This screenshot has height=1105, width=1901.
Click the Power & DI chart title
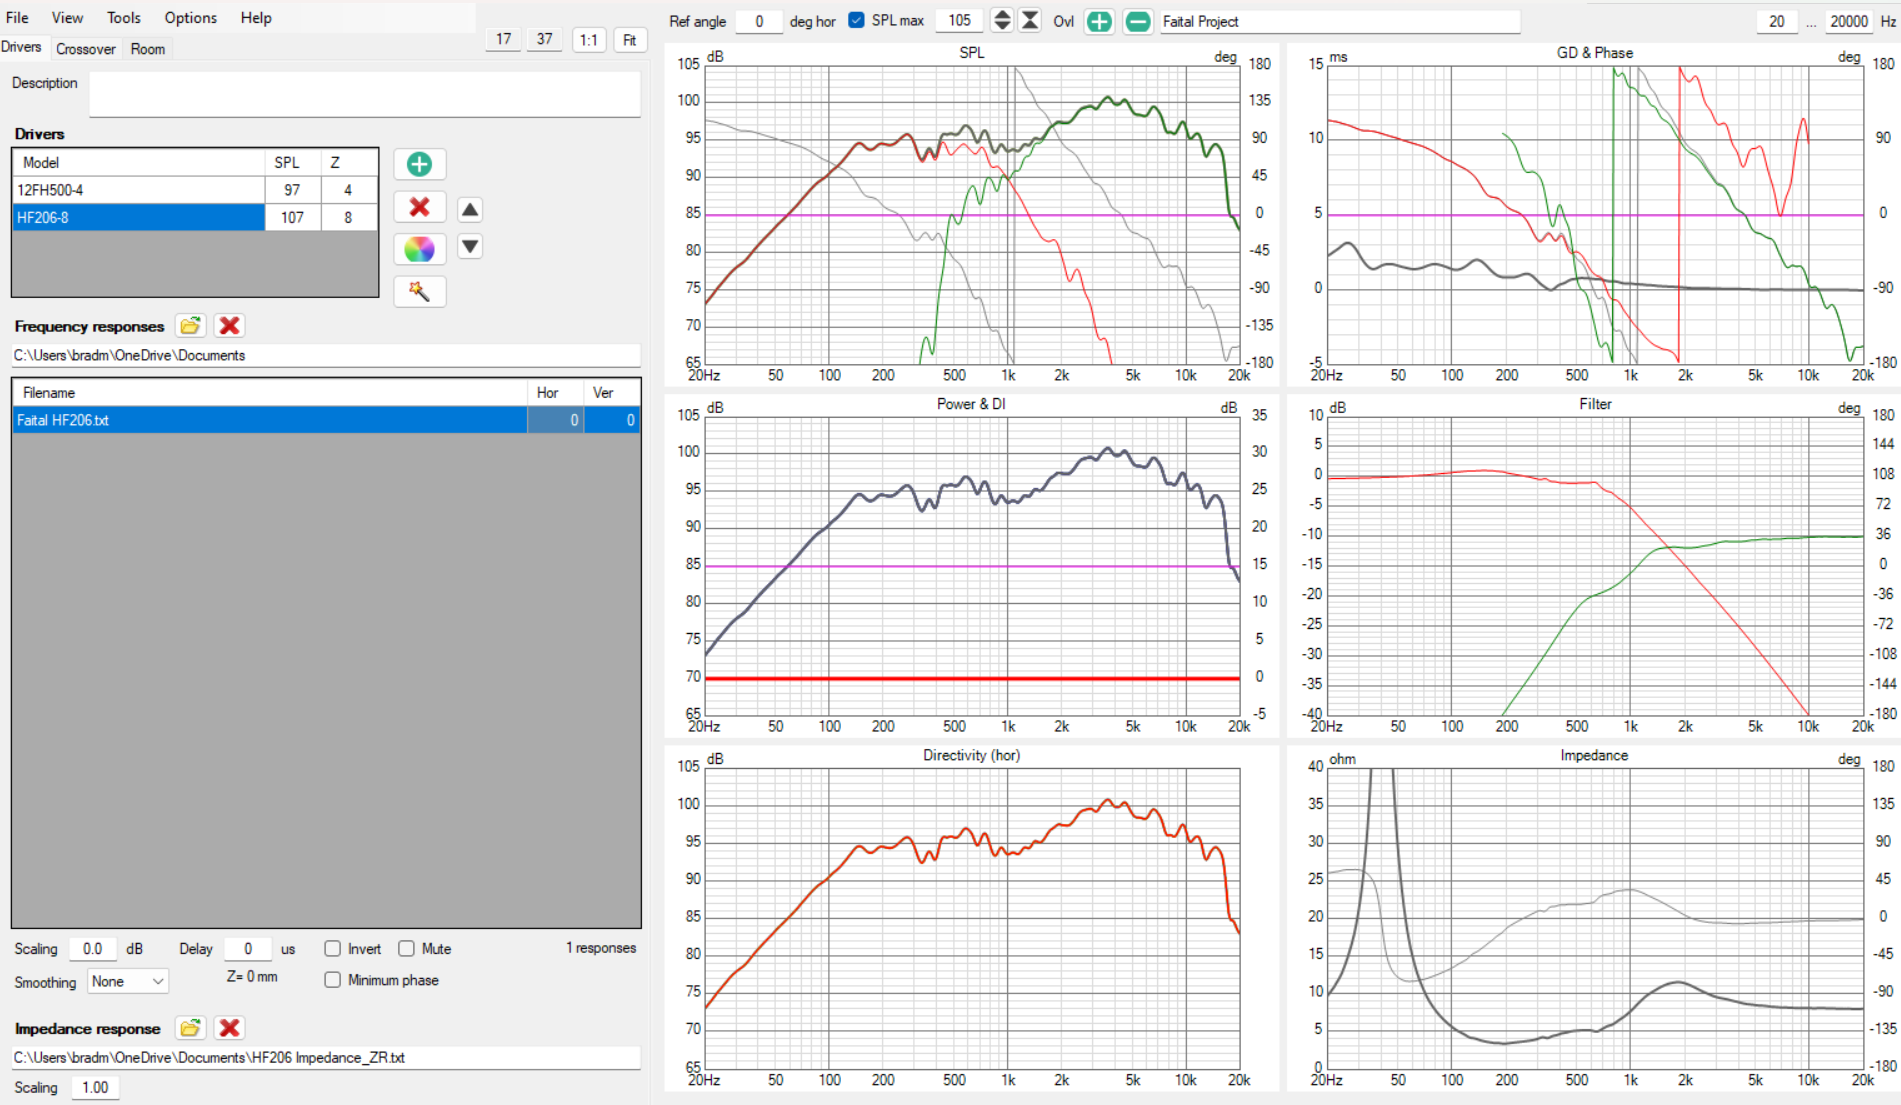[x=971, y=404]
